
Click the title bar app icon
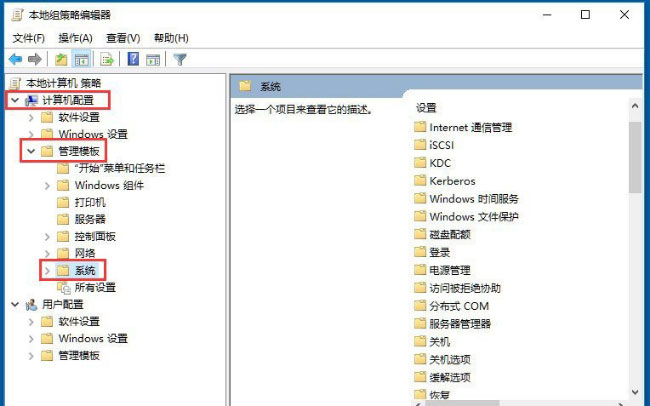point(17,15)
